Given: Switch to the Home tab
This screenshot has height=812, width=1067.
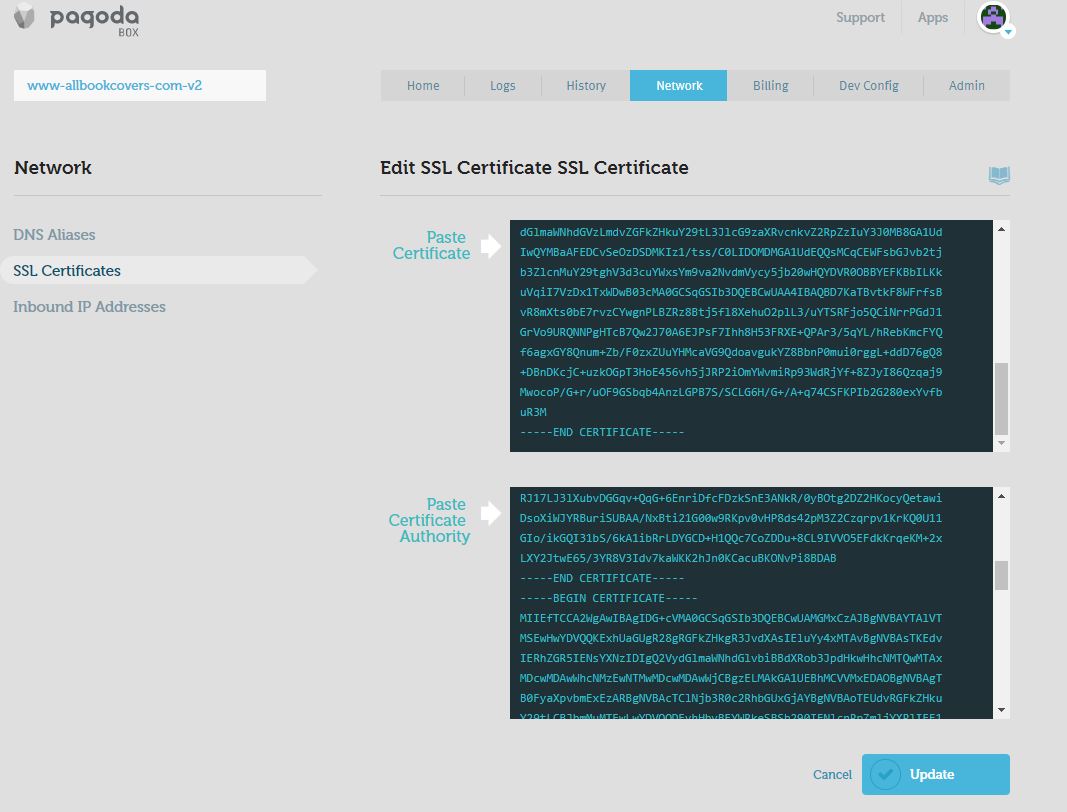Looking at the screenshot, I should (423, 86).
